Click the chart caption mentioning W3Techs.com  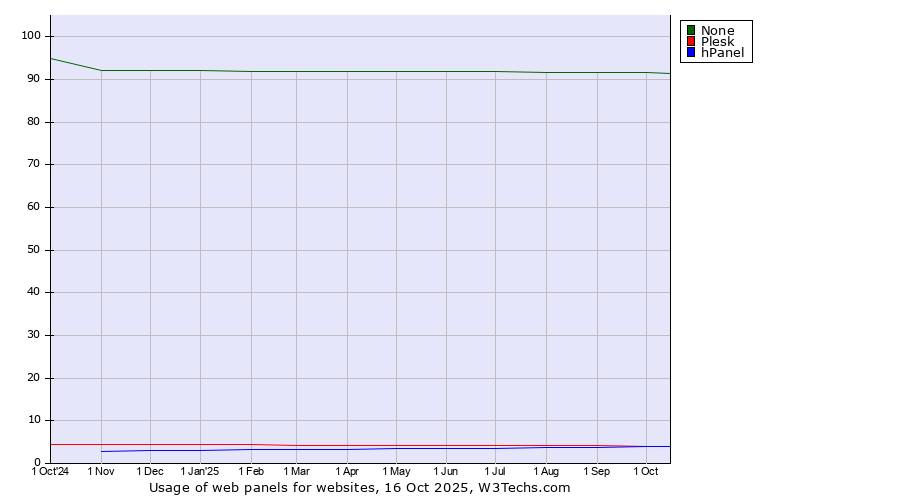(360, 488)
